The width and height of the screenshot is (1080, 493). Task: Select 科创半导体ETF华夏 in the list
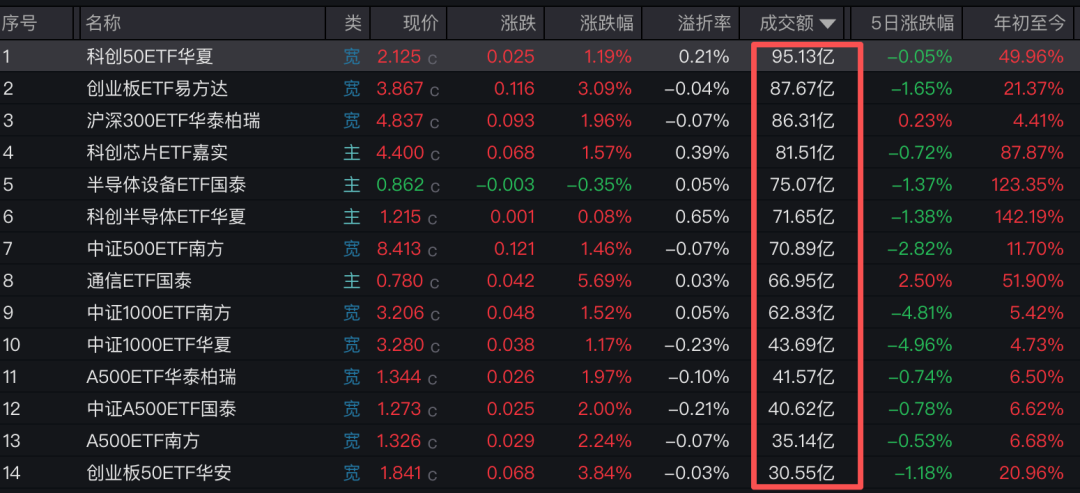[166, 217]
